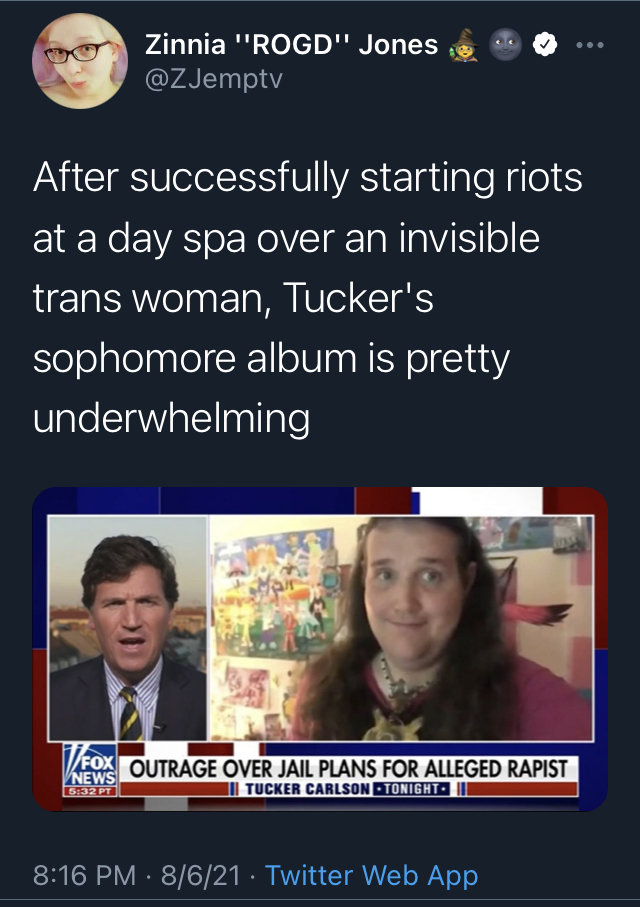
Task: Click the 8/6/21 tweet date
Action: click(201, 875)
